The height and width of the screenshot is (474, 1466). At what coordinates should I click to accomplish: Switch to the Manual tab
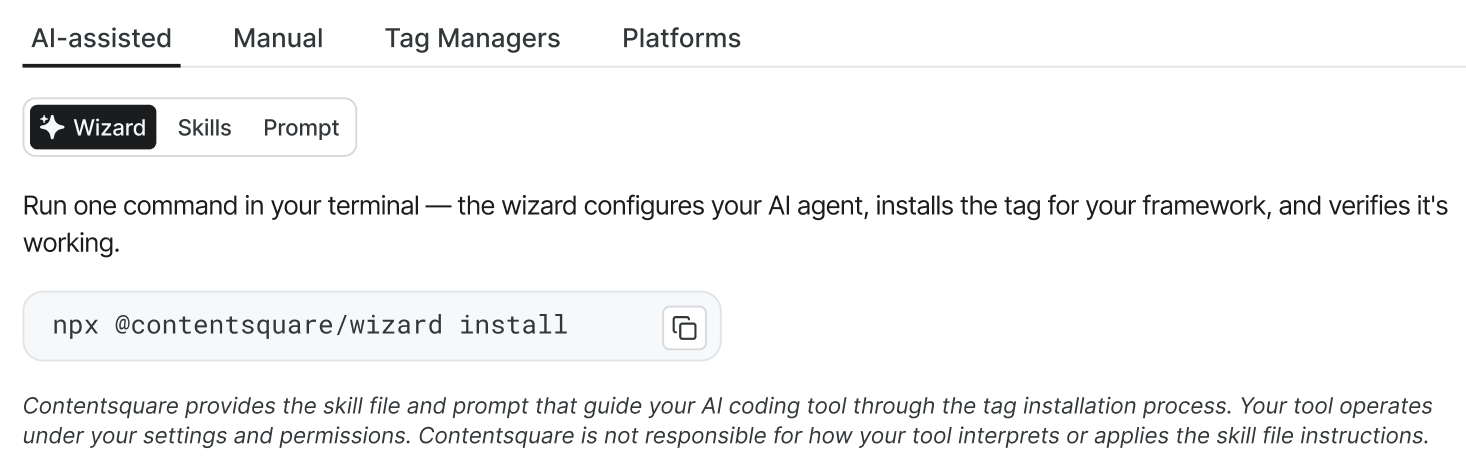pos(278,39)
